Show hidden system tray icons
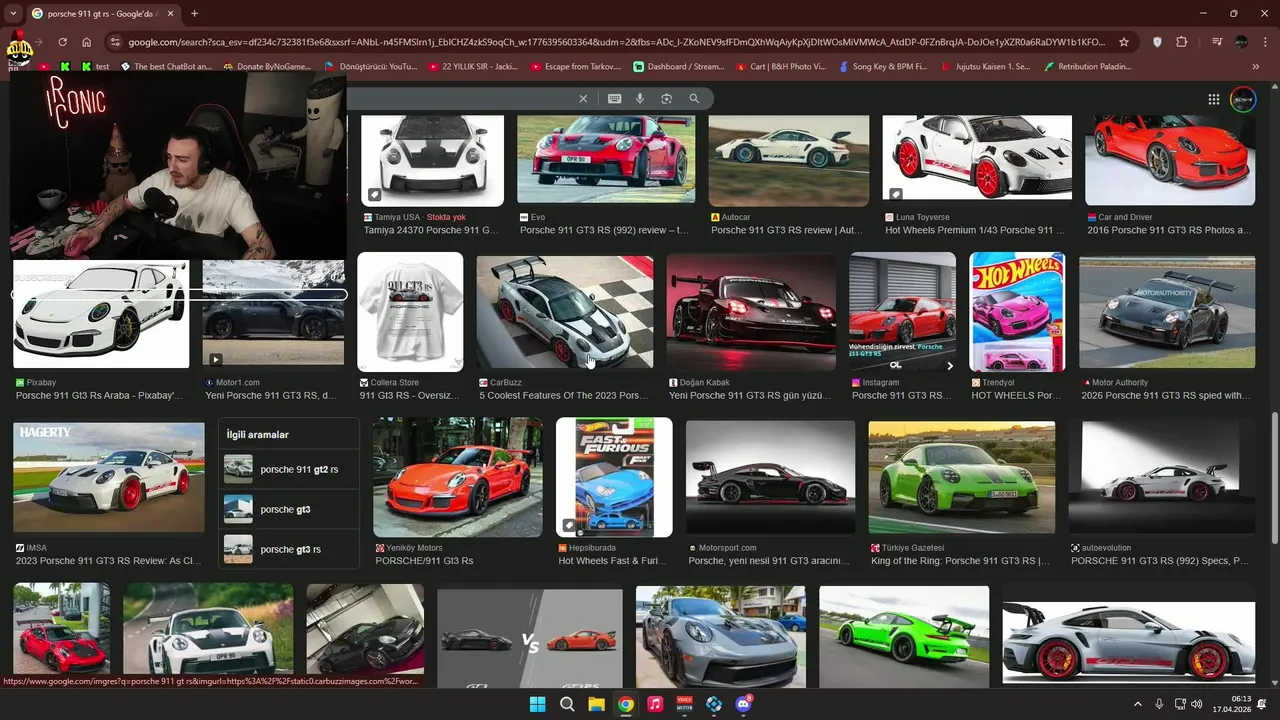The height and width of the screenshot is (720, 1280). pos(1137,704)
